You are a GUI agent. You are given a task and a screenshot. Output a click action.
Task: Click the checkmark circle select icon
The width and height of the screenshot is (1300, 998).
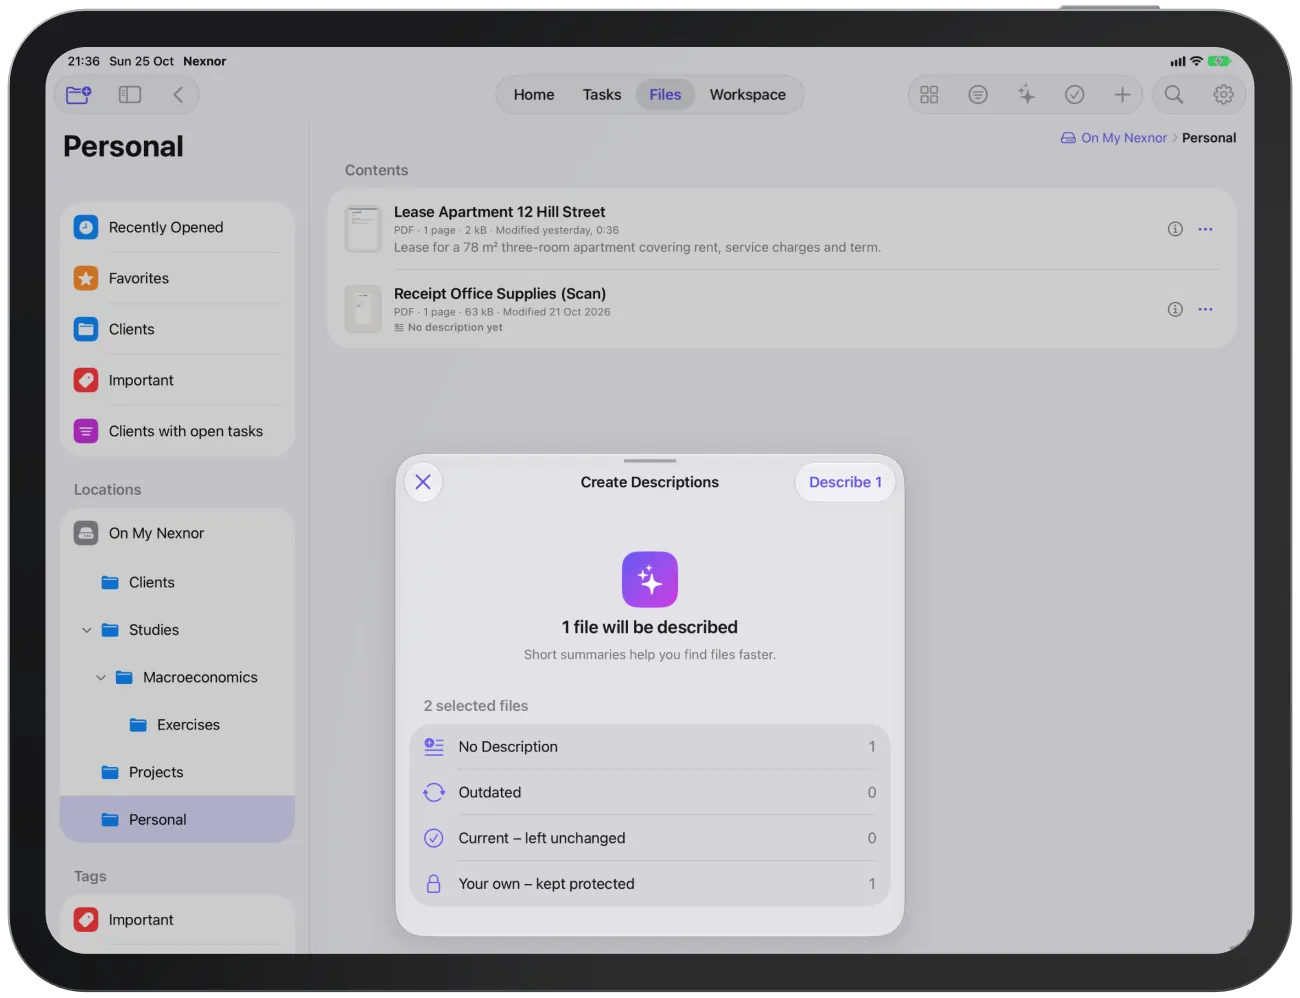(1075, 95)
